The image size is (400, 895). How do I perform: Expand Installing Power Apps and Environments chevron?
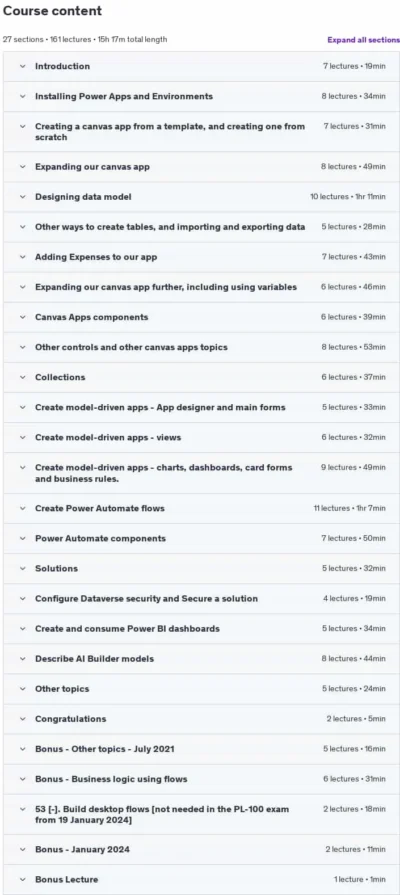click(x=23, y=96)
